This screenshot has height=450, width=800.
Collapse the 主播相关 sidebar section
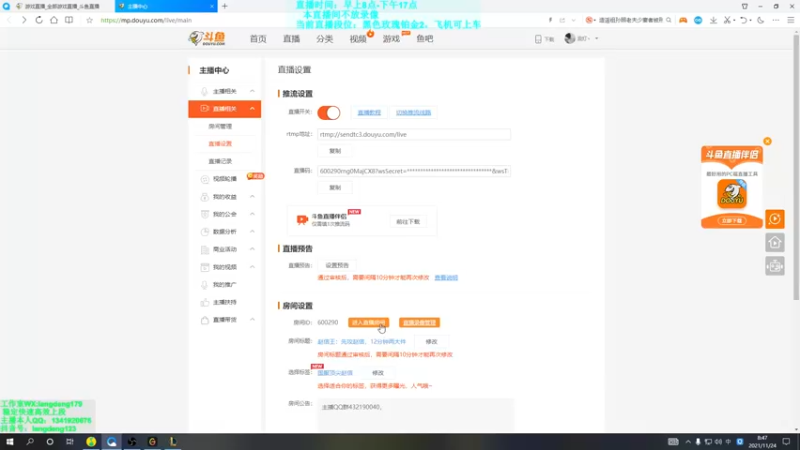coord(252,91)
